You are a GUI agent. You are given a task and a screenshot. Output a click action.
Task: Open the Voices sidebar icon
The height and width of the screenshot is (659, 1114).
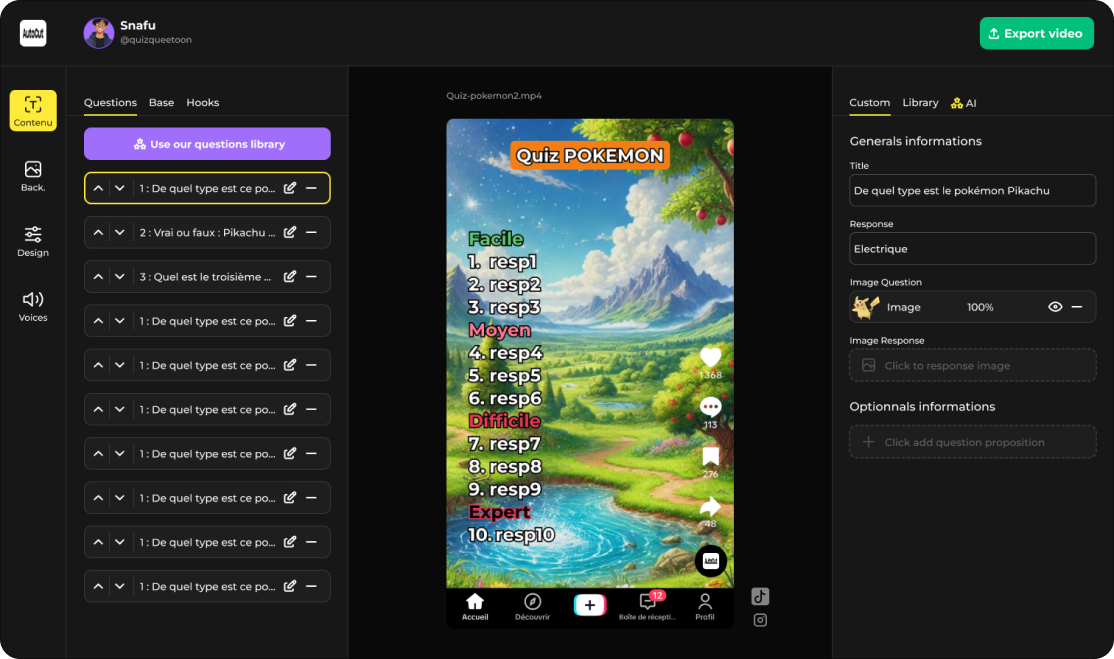tap(33, 306)
